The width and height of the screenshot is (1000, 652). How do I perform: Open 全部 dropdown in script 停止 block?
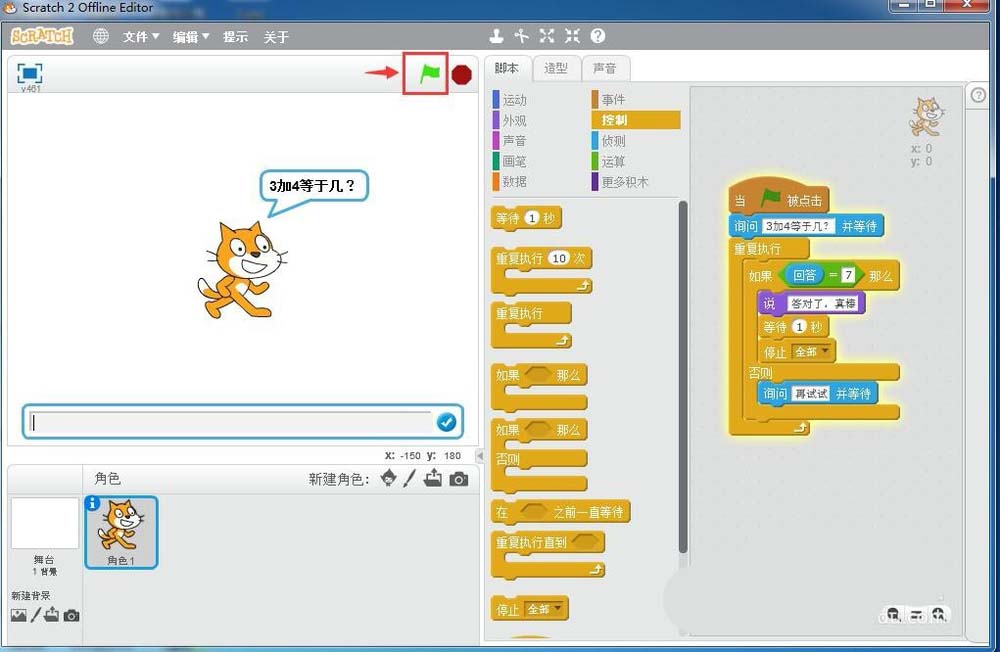[811, 352]
